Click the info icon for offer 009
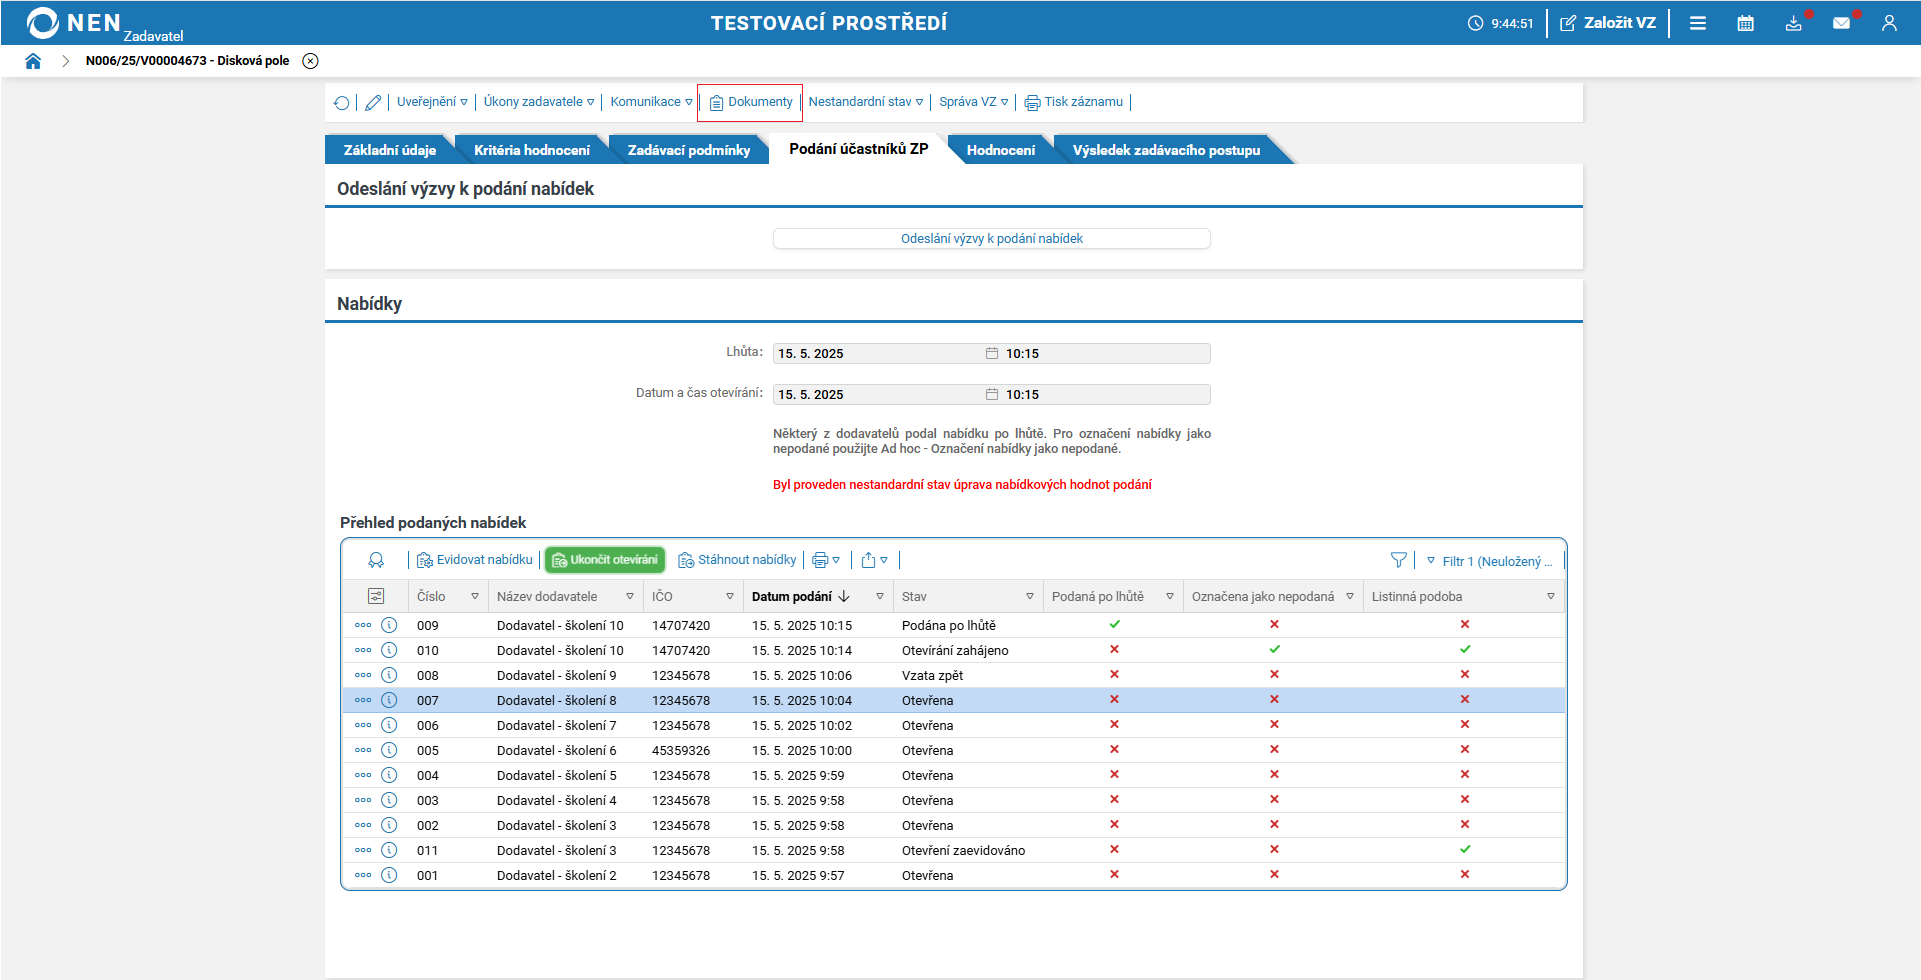 pos(389,625)
